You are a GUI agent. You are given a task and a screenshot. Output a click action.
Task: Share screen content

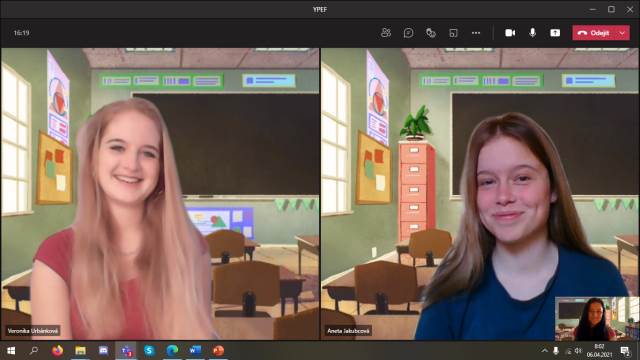tap(555, 33)
